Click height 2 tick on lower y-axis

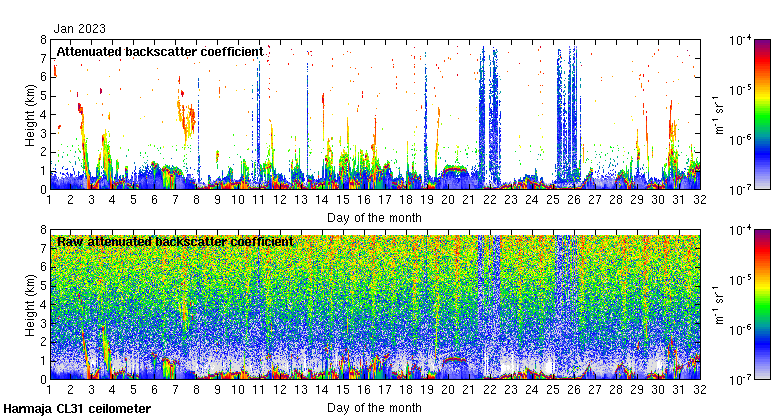[43, 342]
